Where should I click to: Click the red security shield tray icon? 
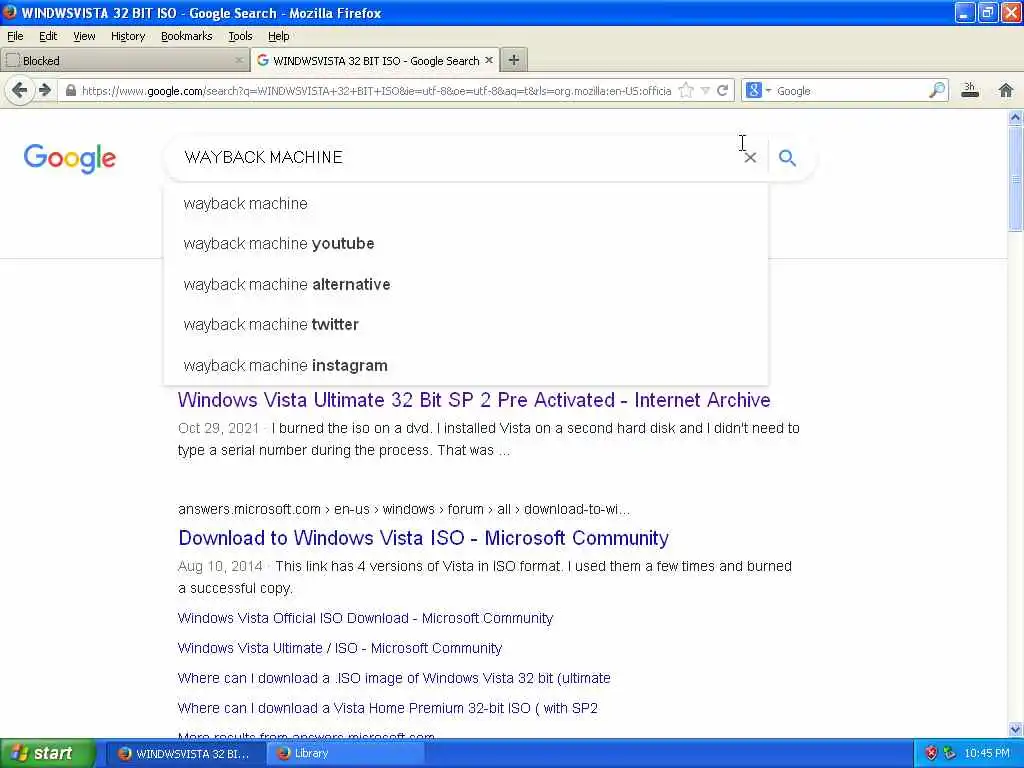coord(931,753)
